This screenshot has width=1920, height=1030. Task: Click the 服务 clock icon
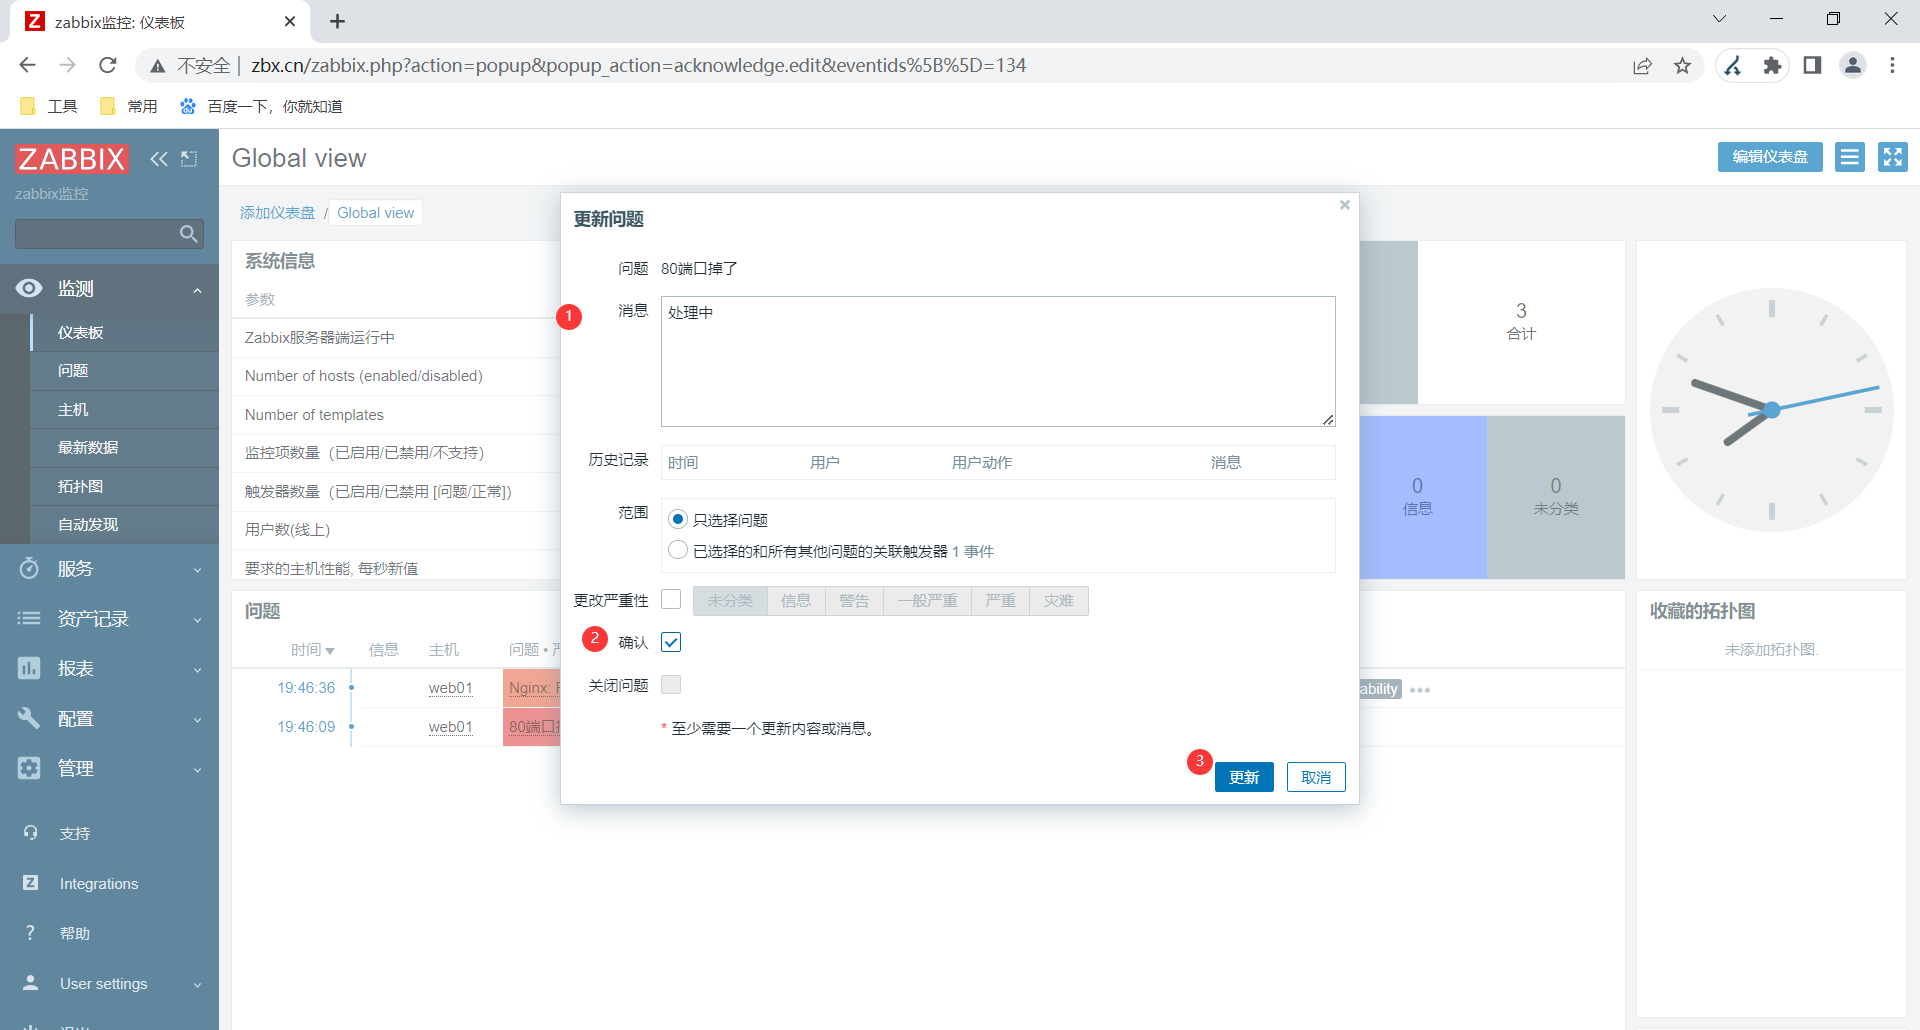29,568
